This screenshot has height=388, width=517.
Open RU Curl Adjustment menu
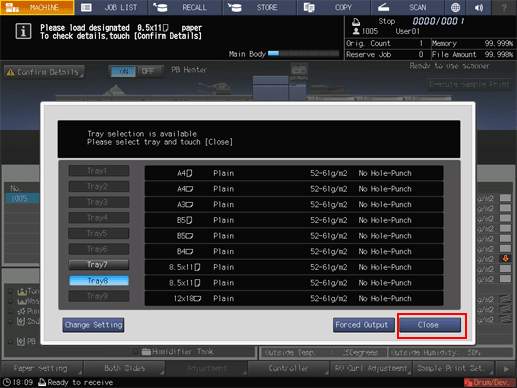pyautogui.click(x=371, y=368)
